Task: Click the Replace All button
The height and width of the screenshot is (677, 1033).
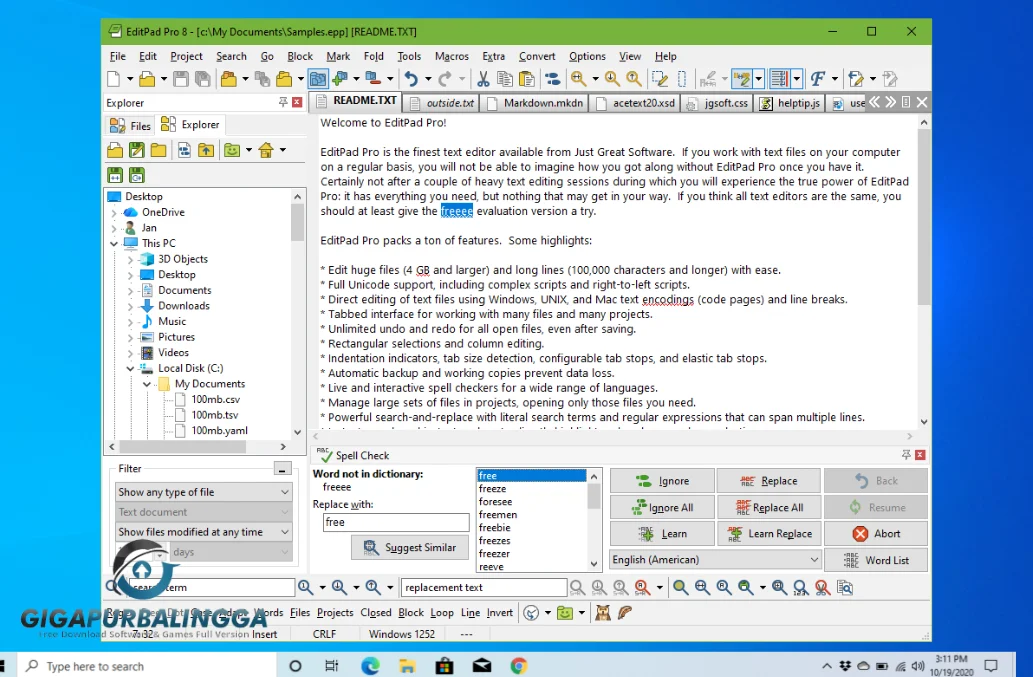Action: coord(769,508)
